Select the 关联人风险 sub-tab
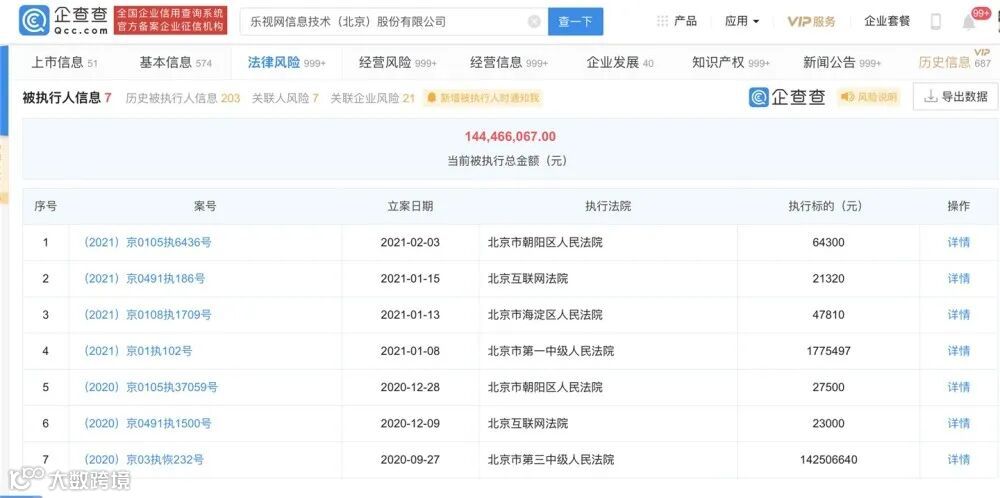Viewport: 1000px width, 498px height. tap(285, 98)
